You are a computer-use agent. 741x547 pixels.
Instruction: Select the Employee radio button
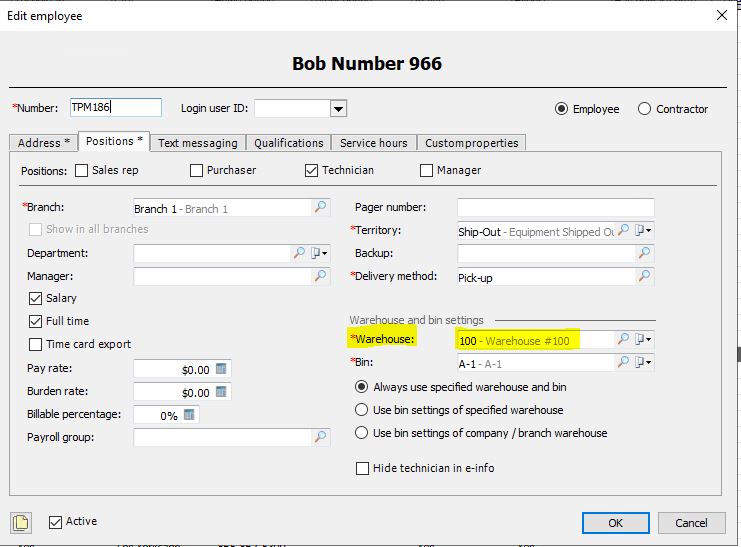pyautogui.click(x=561, y=109)
